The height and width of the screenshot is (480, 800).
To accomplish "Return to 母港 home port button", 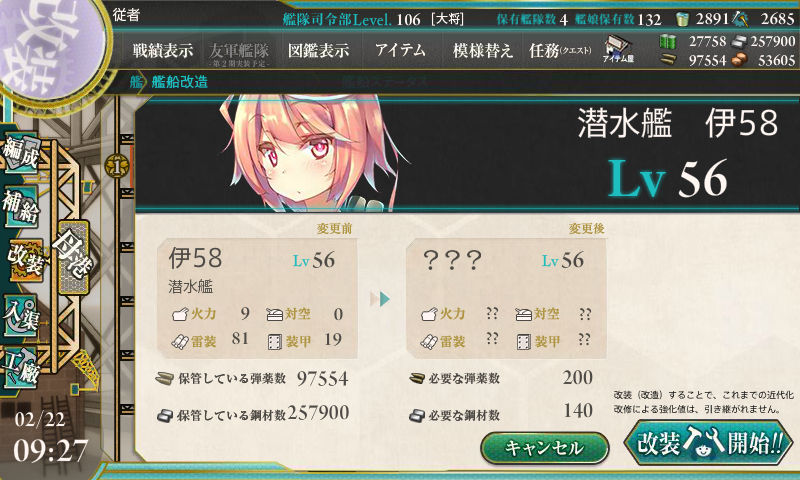I will point(73,257).
